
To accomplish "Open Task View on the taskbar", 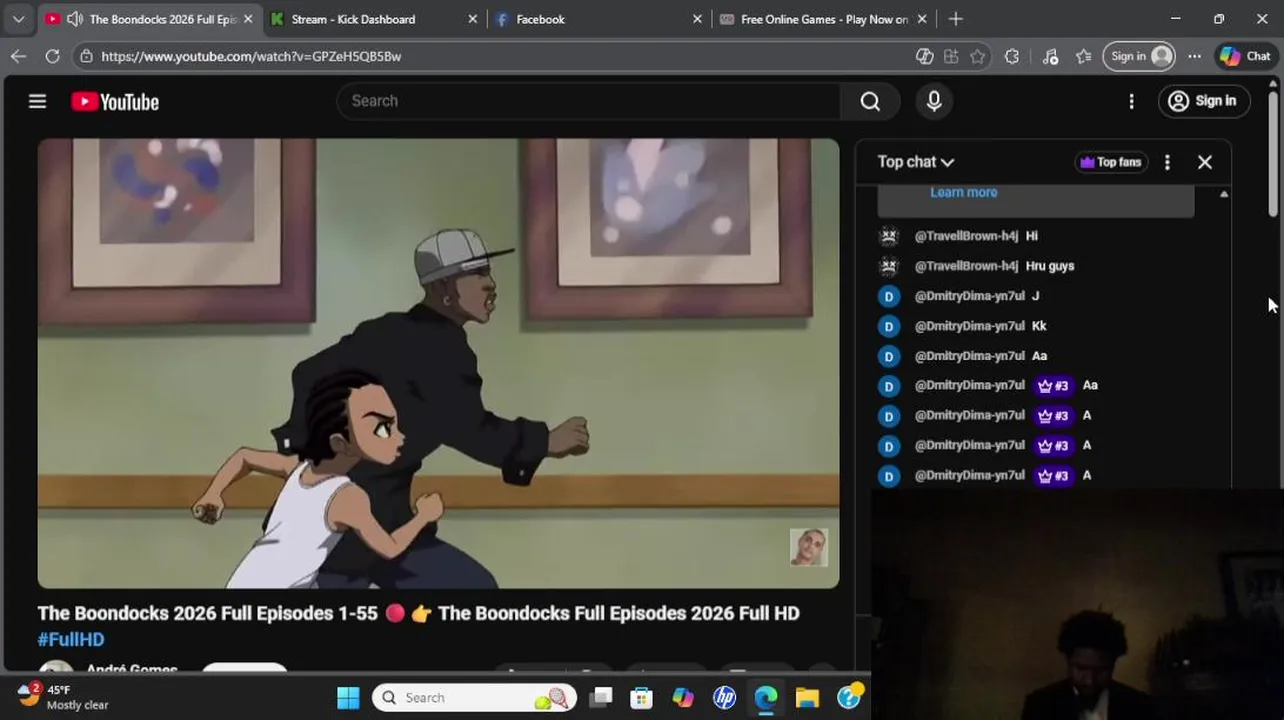I will pyautogui.click(x=600, y=697).
